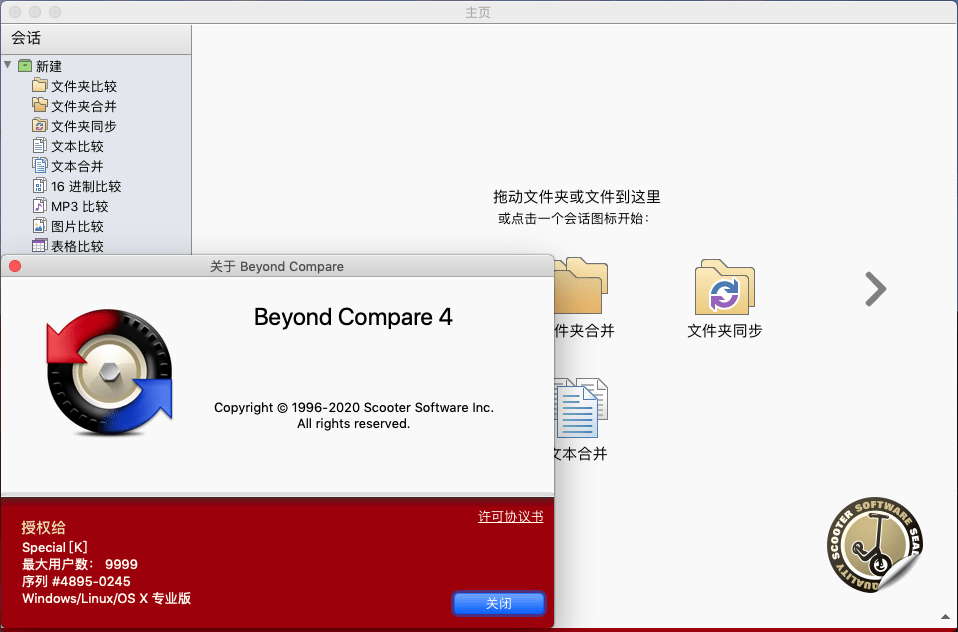This screenshot has height=632, width=958.
Task: Click the 文本合并 document icon in the sidebar
Action: click(40, 165)
